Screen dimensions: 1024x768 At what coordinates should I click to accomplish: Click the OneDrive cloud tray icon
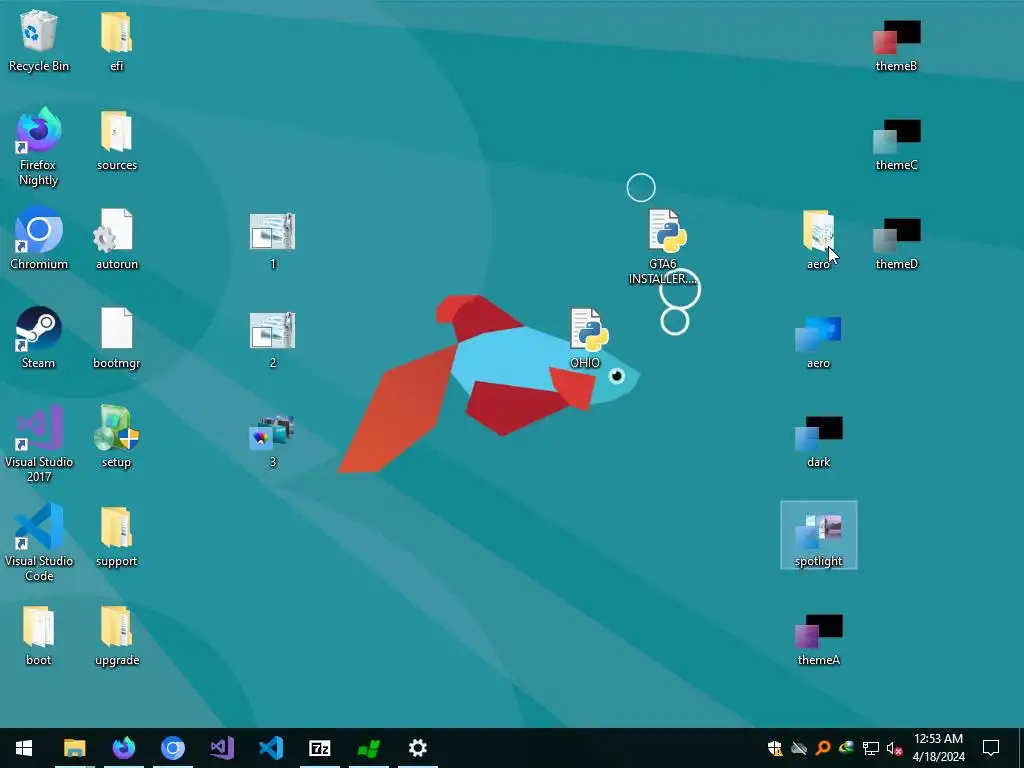799,748
